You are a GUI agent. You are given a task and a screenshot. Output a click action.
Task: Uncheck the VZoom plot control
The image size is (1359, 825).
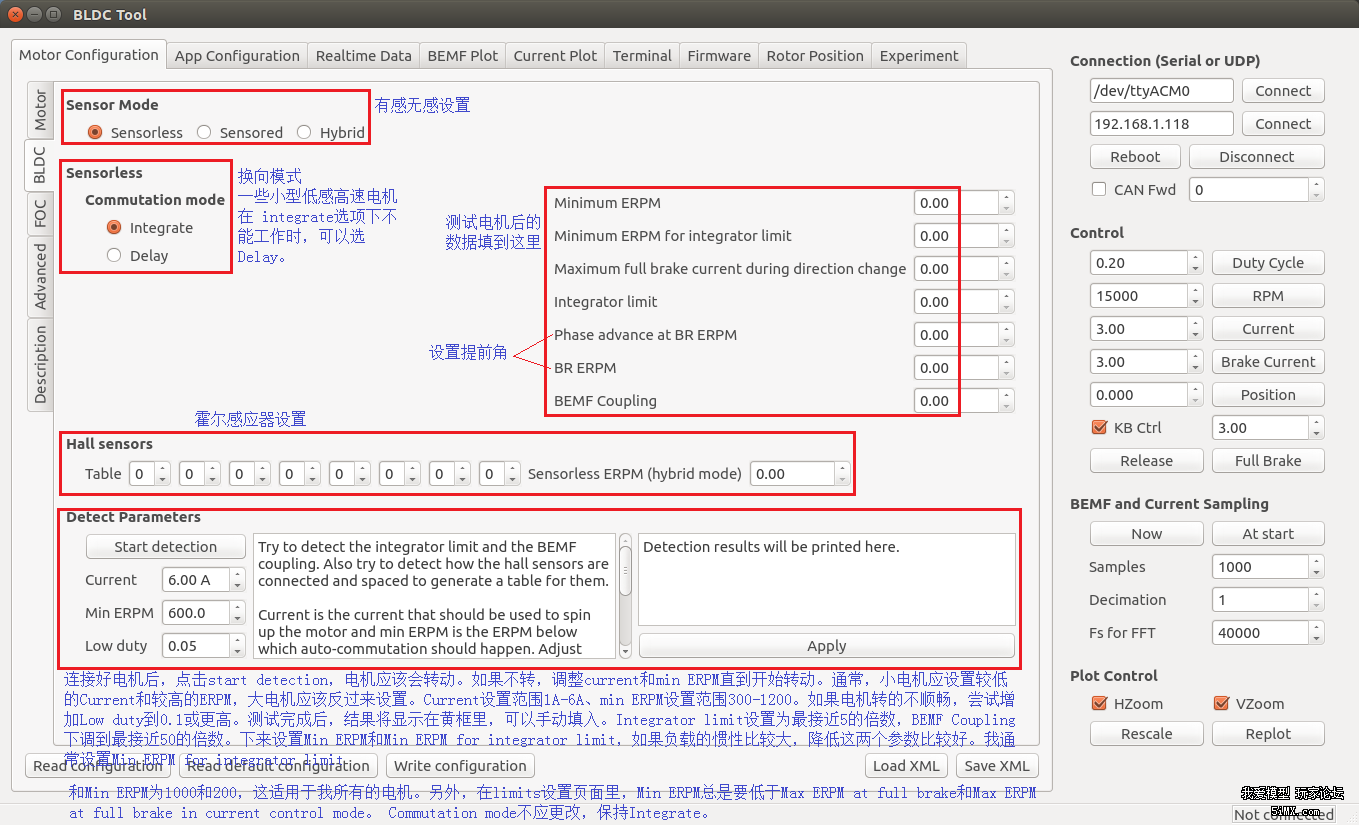[1221, 703]
